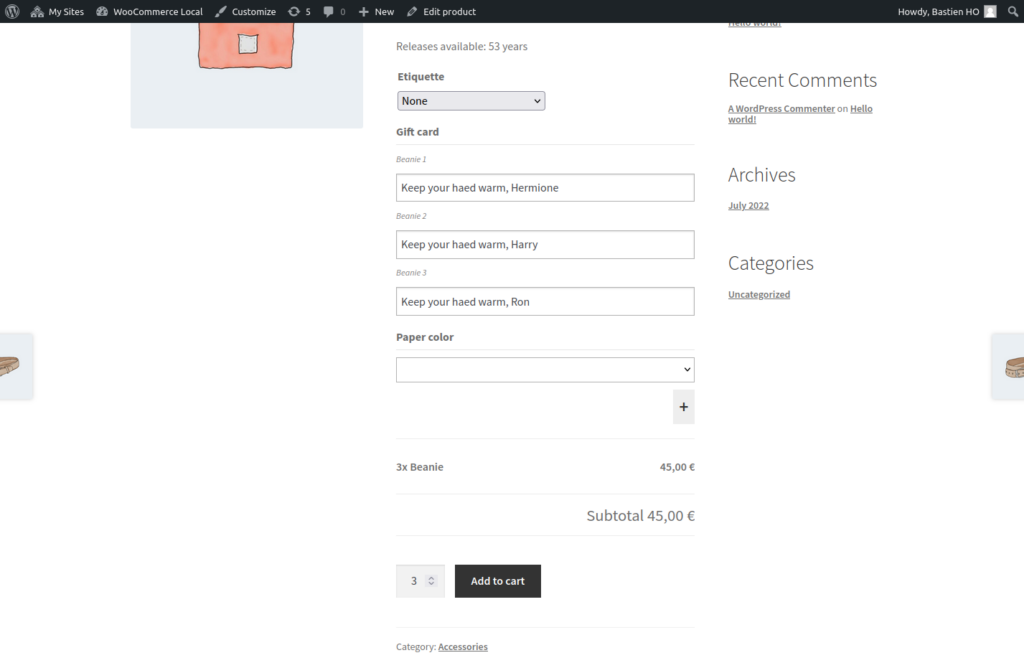Go to previous product thumbnail on left

point(14,366)
